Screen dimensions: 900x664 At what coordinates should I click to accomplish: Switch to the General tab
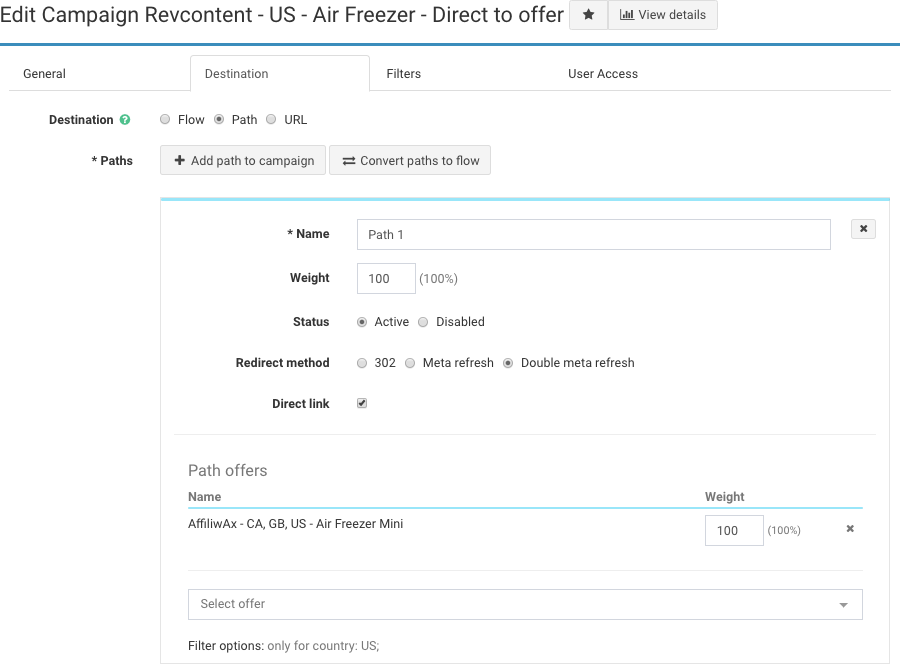[x=44, y=73]
